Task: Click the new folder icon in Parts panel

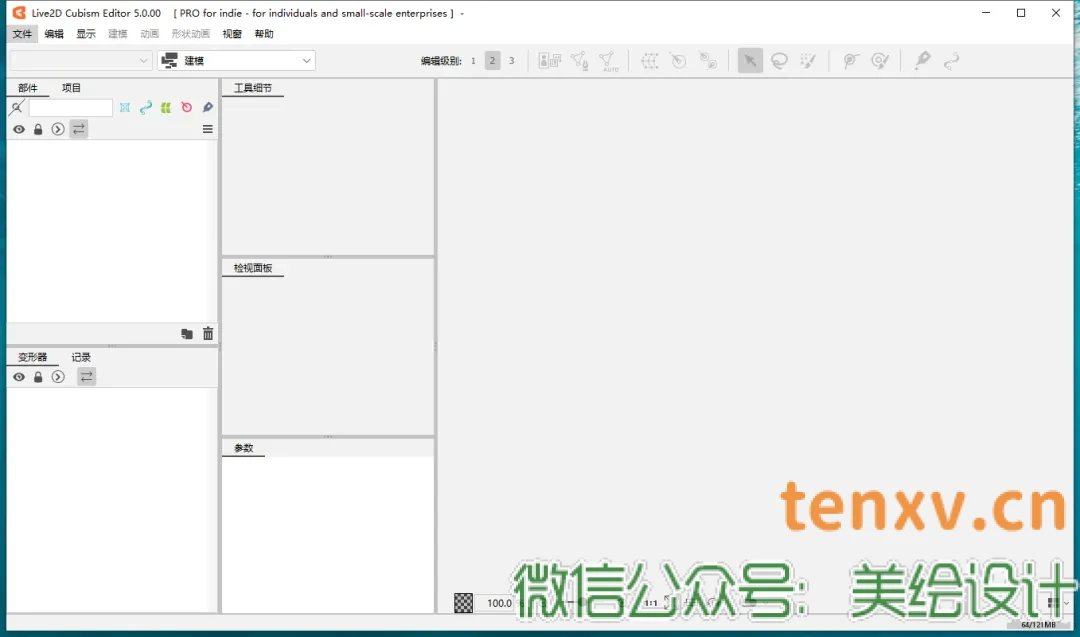Action: (x=187, y=334)
